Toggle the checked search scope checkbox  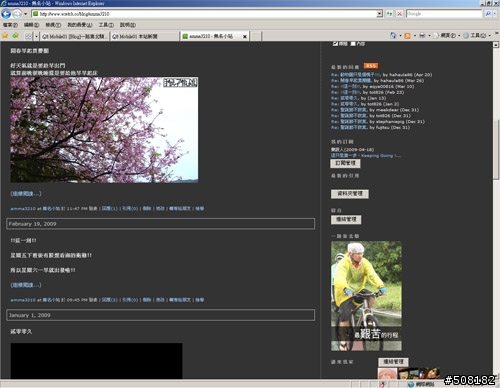335,44
